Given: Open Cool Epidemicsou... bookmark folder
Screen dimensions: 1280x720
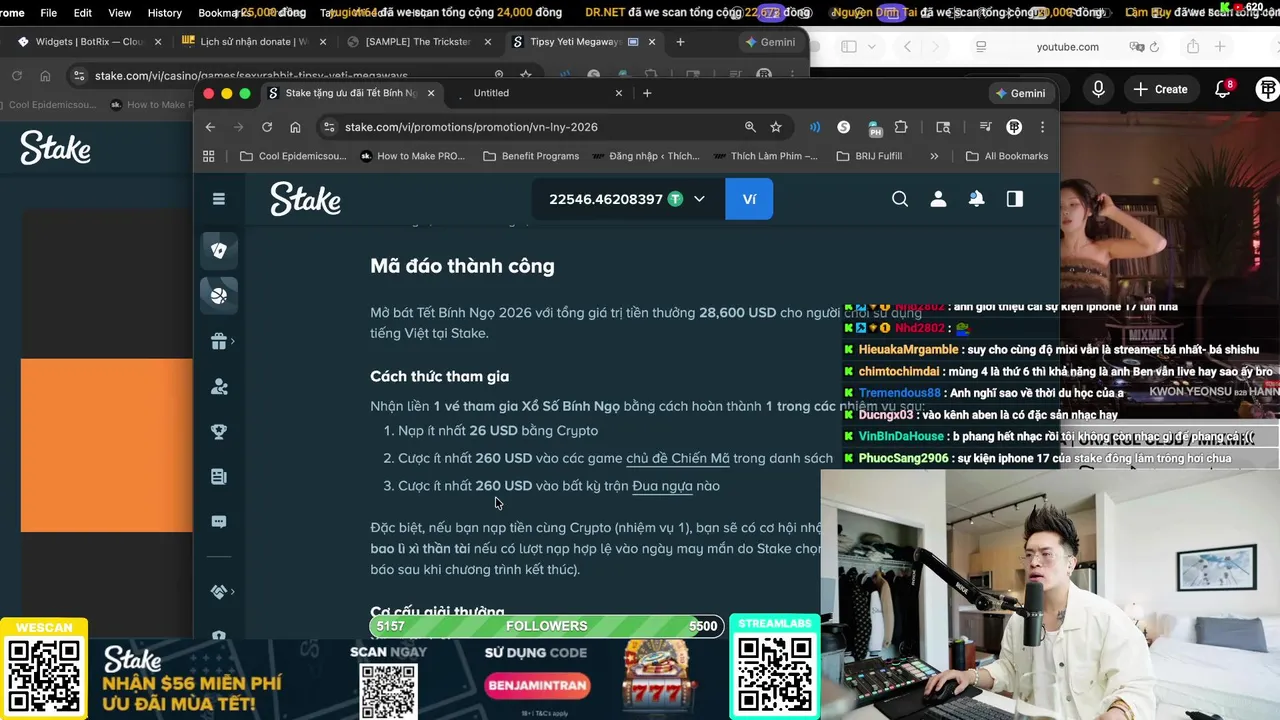Looking at the screenshot, I should [294, 156].
